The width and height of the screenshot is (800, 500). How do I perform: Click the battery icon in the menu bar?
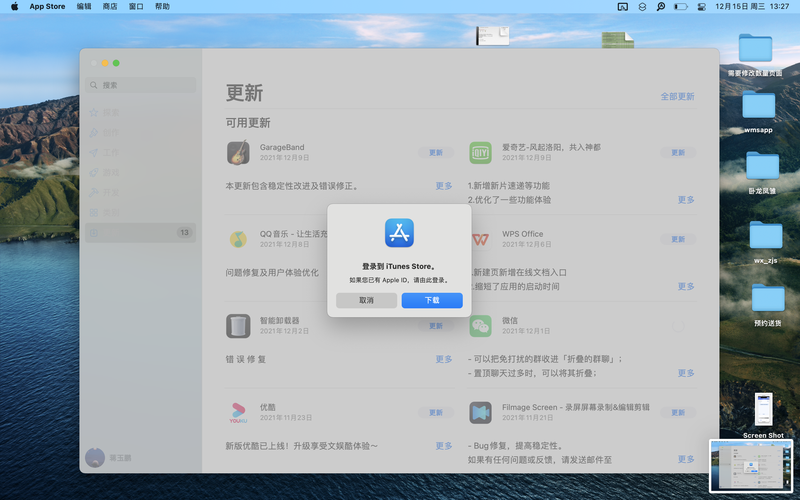(x=681, y=7)
